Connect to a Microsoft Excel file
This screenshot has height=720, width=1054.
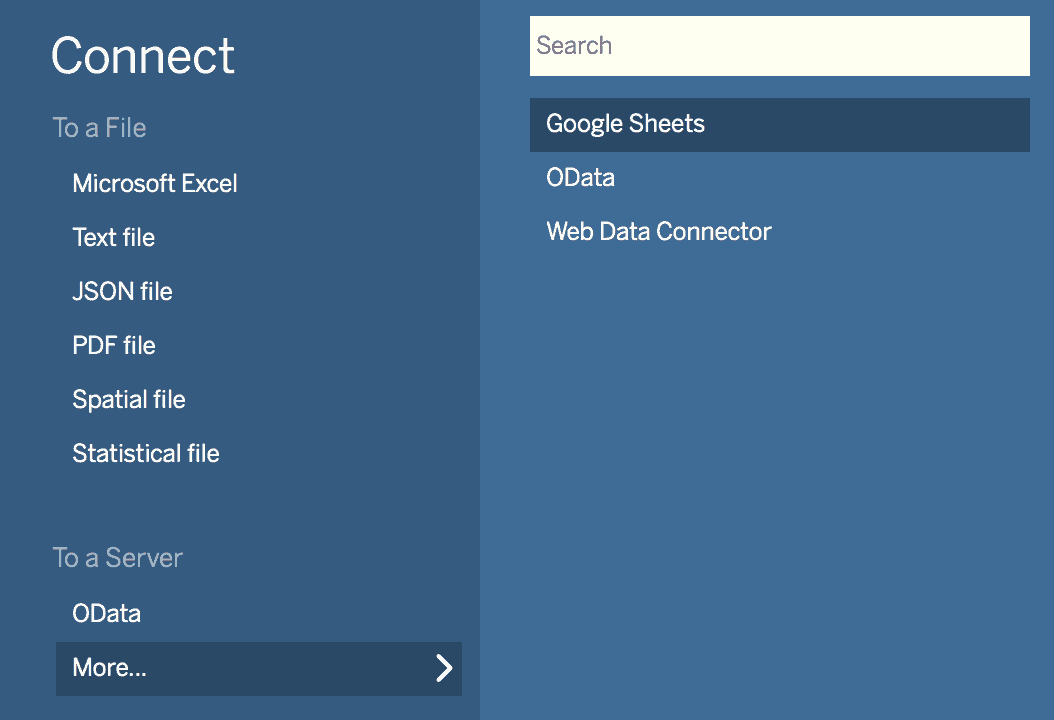click(x=155, y=184)
